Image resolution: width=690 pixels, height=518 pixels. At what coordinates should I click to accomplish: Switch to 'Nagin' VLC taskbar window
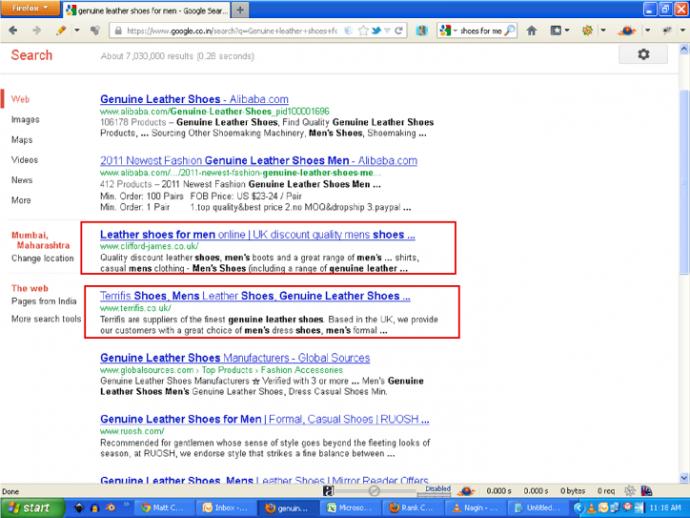click(x=474, y=508)
